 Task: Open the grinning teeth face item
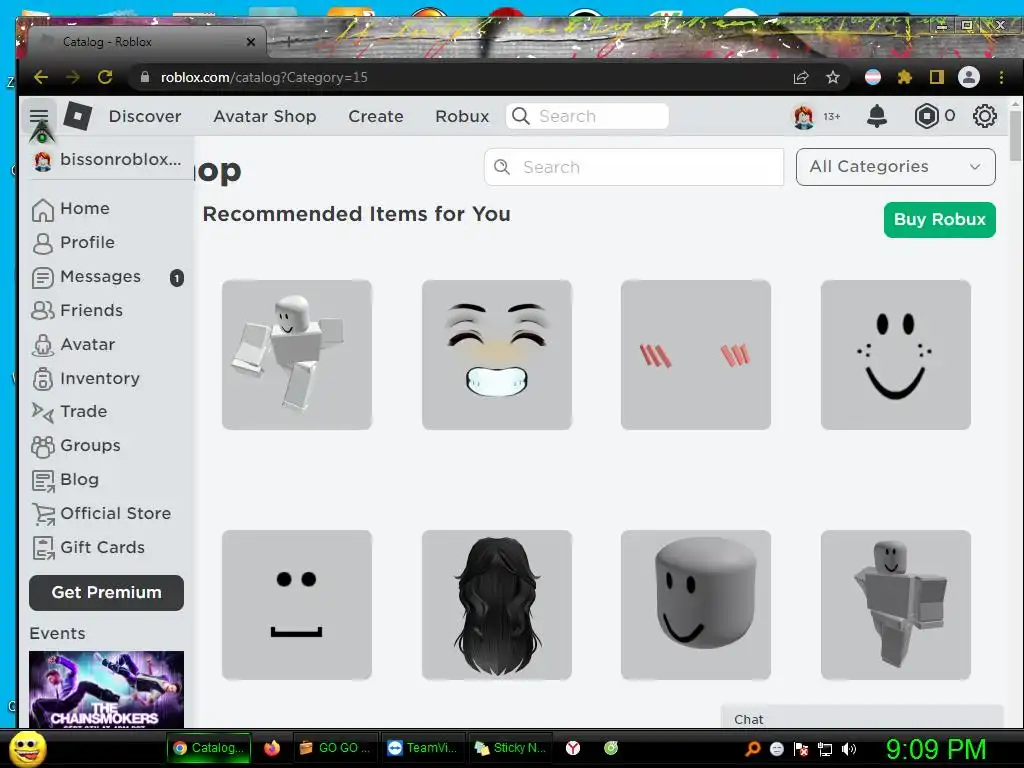tap(496, 355)
